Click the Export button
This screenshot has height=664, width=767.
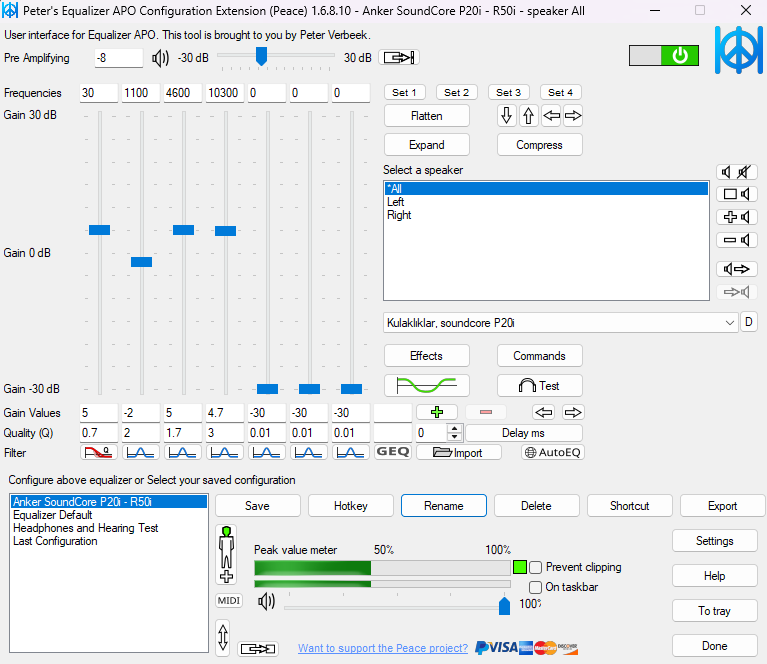click(722, 505)
